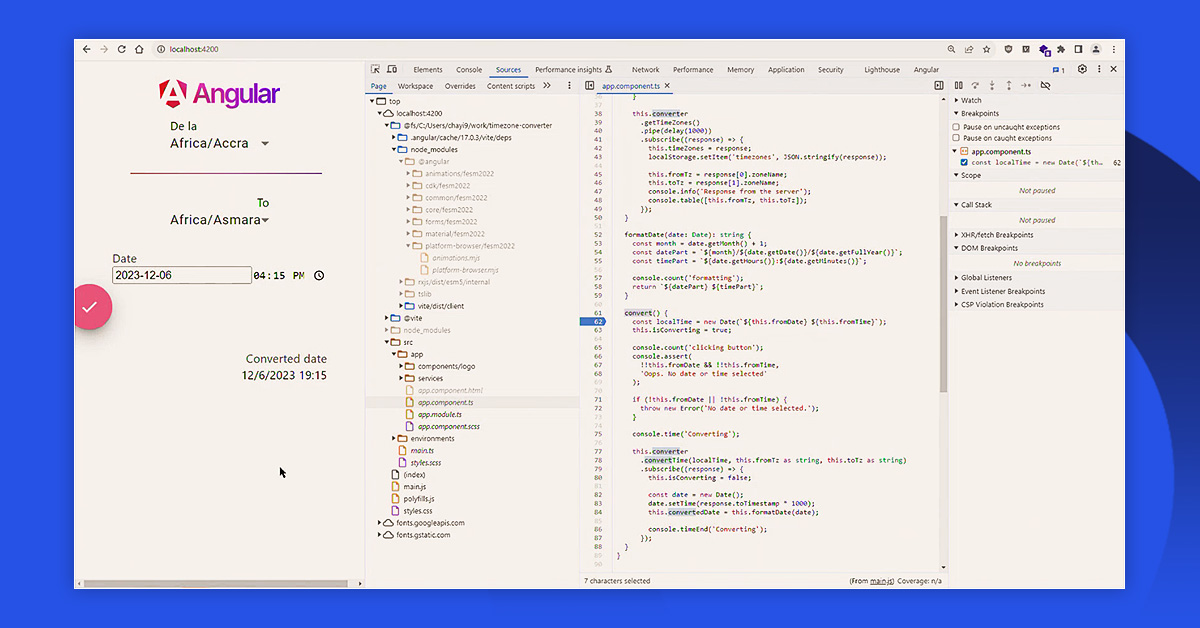The height and width of the screenshot is (628, 1200).
Task: Expand XHR/fetch Breakpoints section
Action: point(996,235)
